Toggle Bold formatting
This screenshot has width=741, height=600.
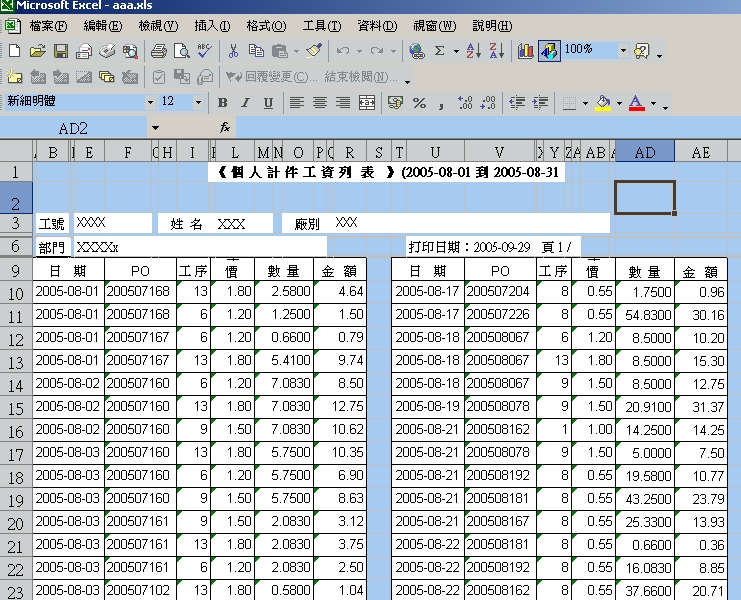point(222,103)
